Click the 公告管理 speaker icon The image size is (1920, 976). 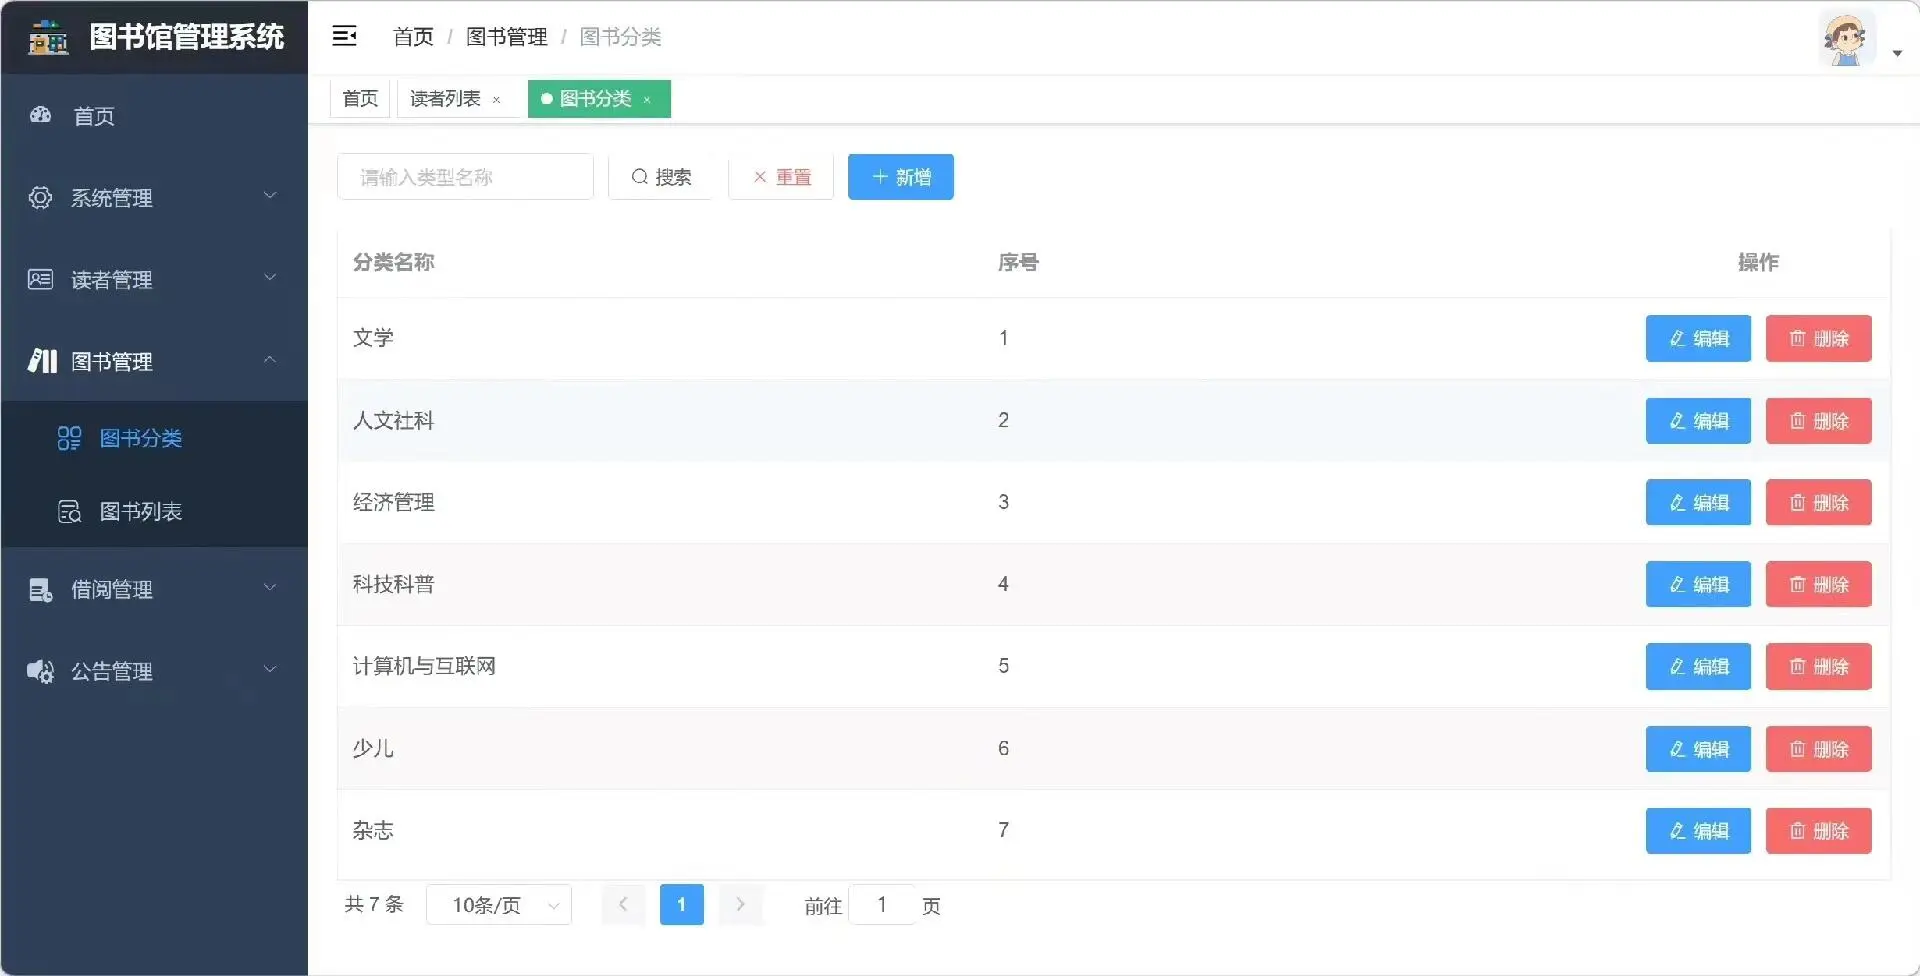click(40, 671)
